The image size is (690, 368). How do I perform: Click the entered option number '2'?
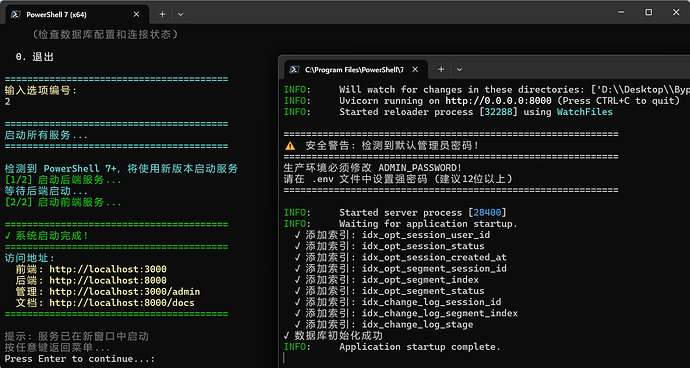point(7,102)
